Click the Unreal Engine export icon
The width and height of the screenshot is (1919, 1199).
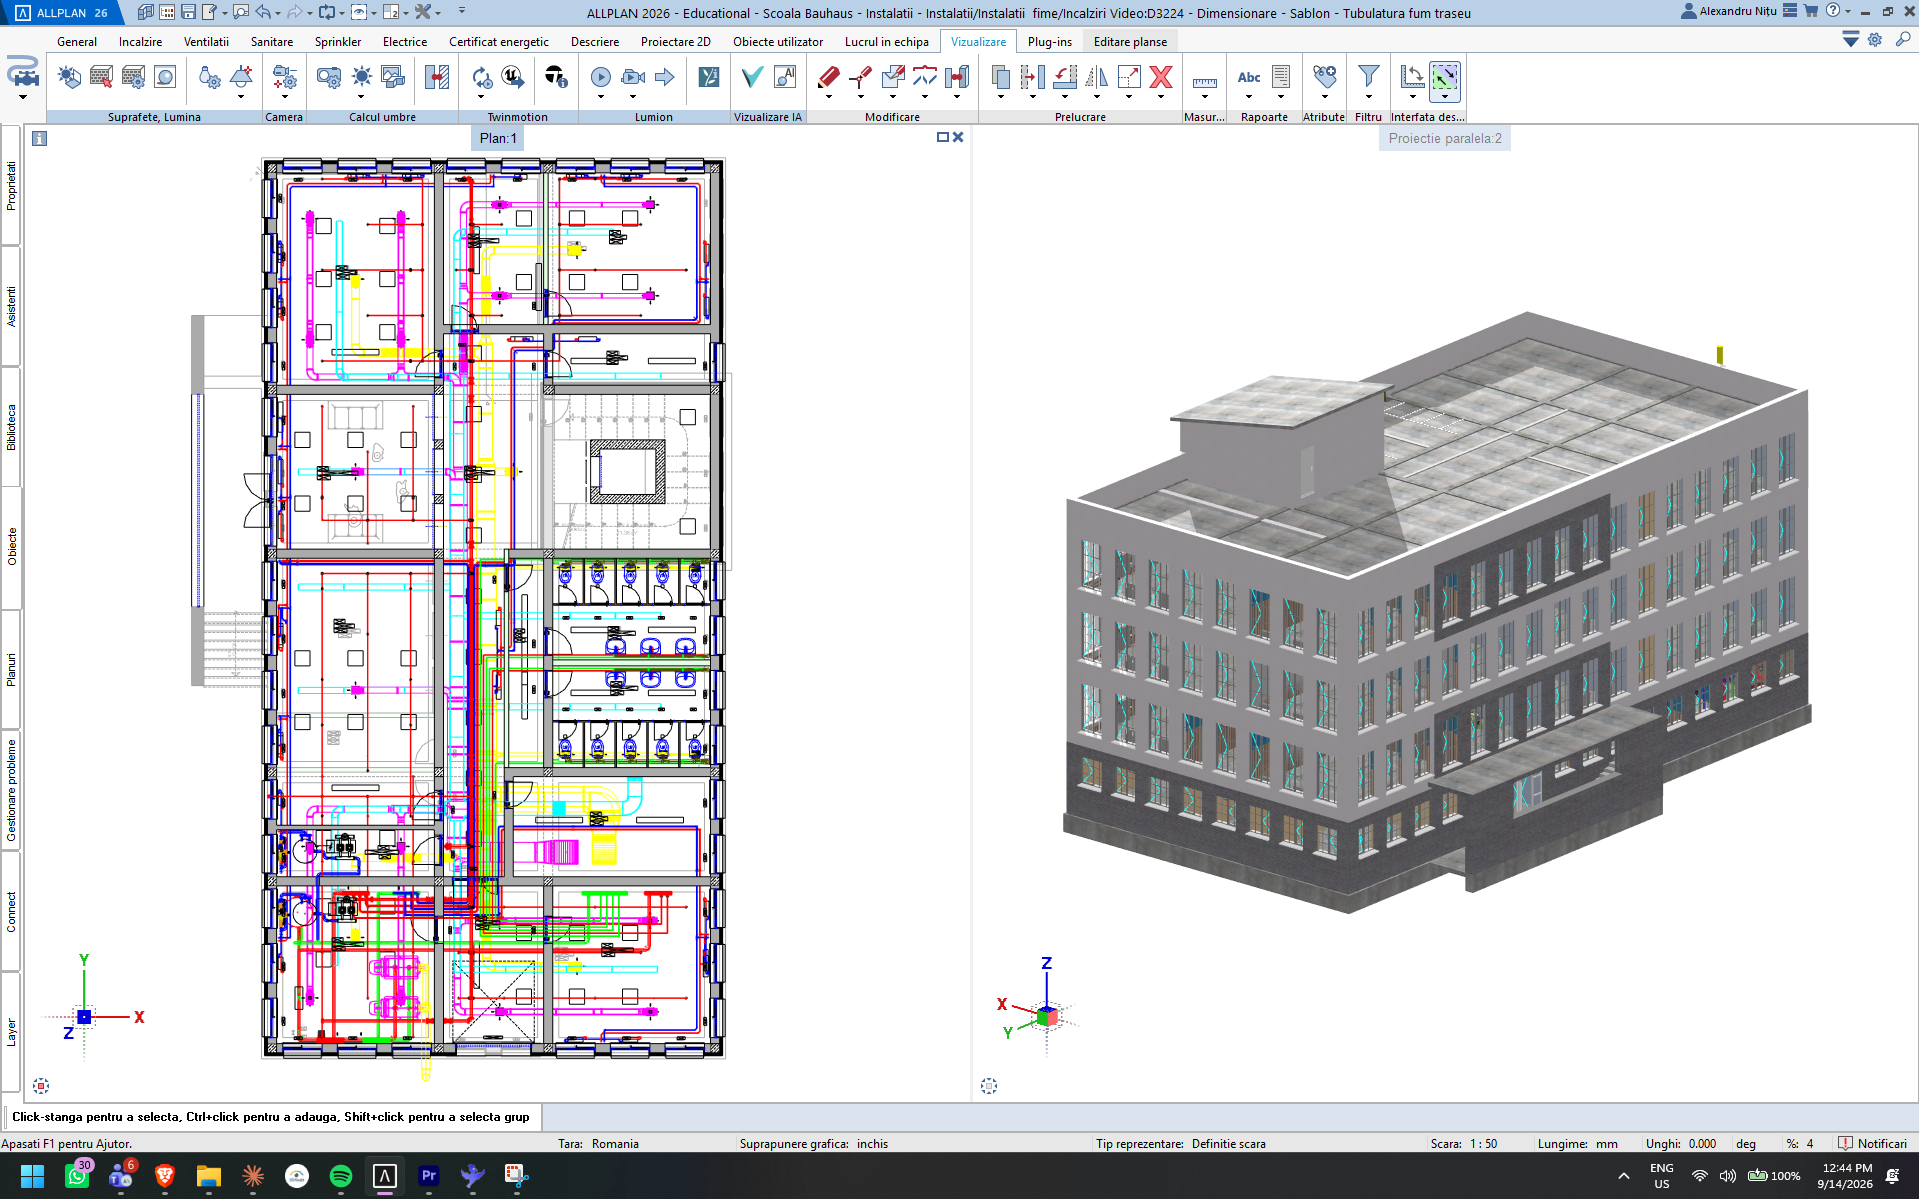512,77
